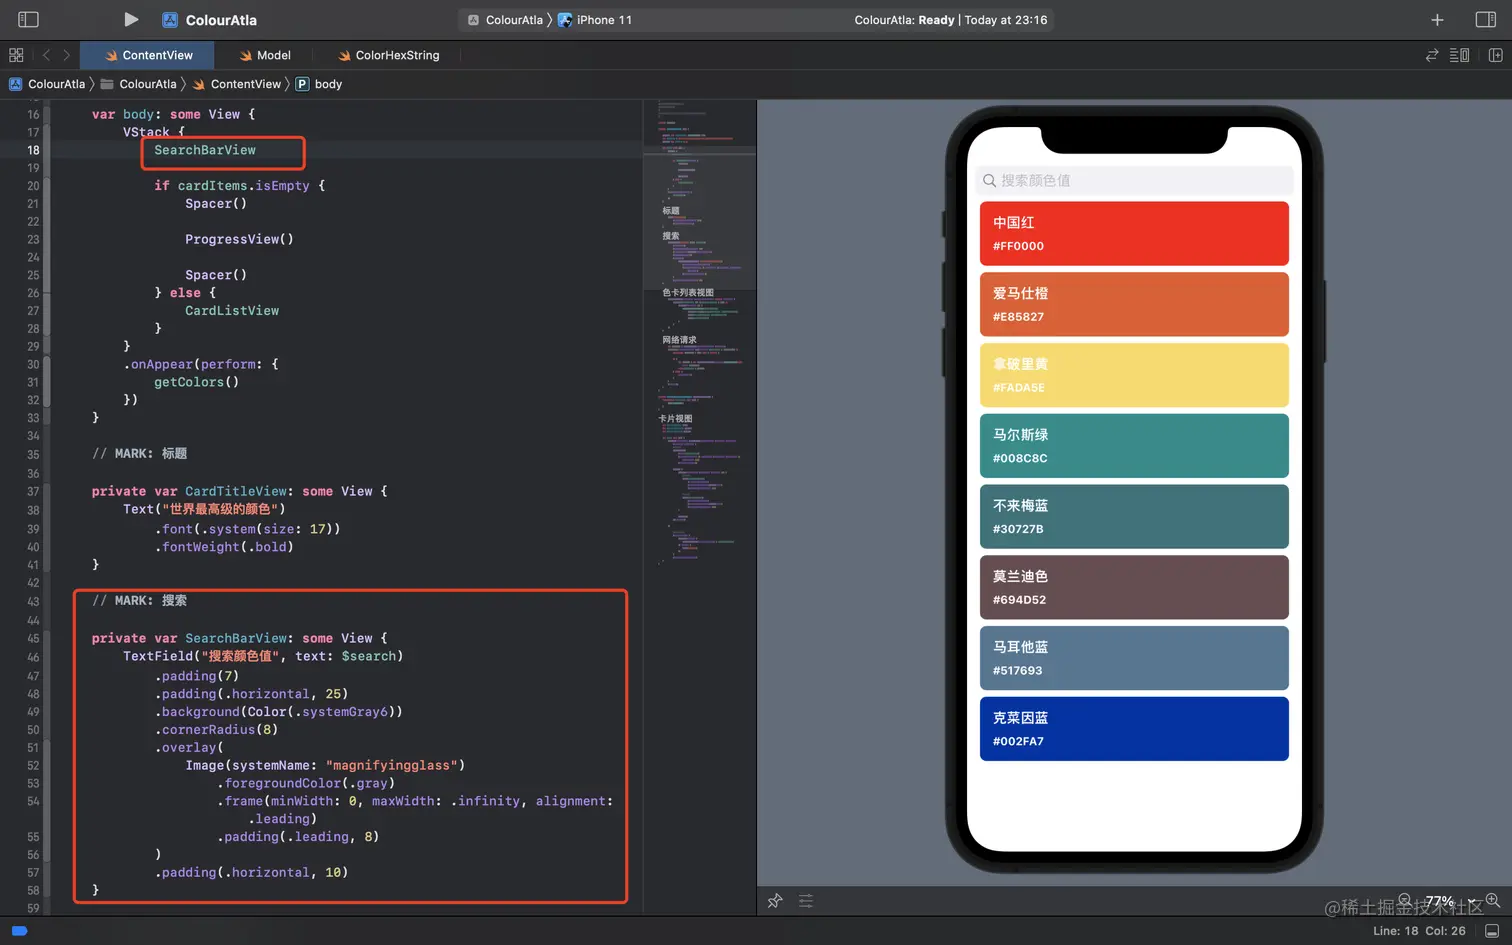Choose ColourAtla scheme in toolbar
Image resolution: width=1512 pixels, height=945 pixels.
(505, 20)
